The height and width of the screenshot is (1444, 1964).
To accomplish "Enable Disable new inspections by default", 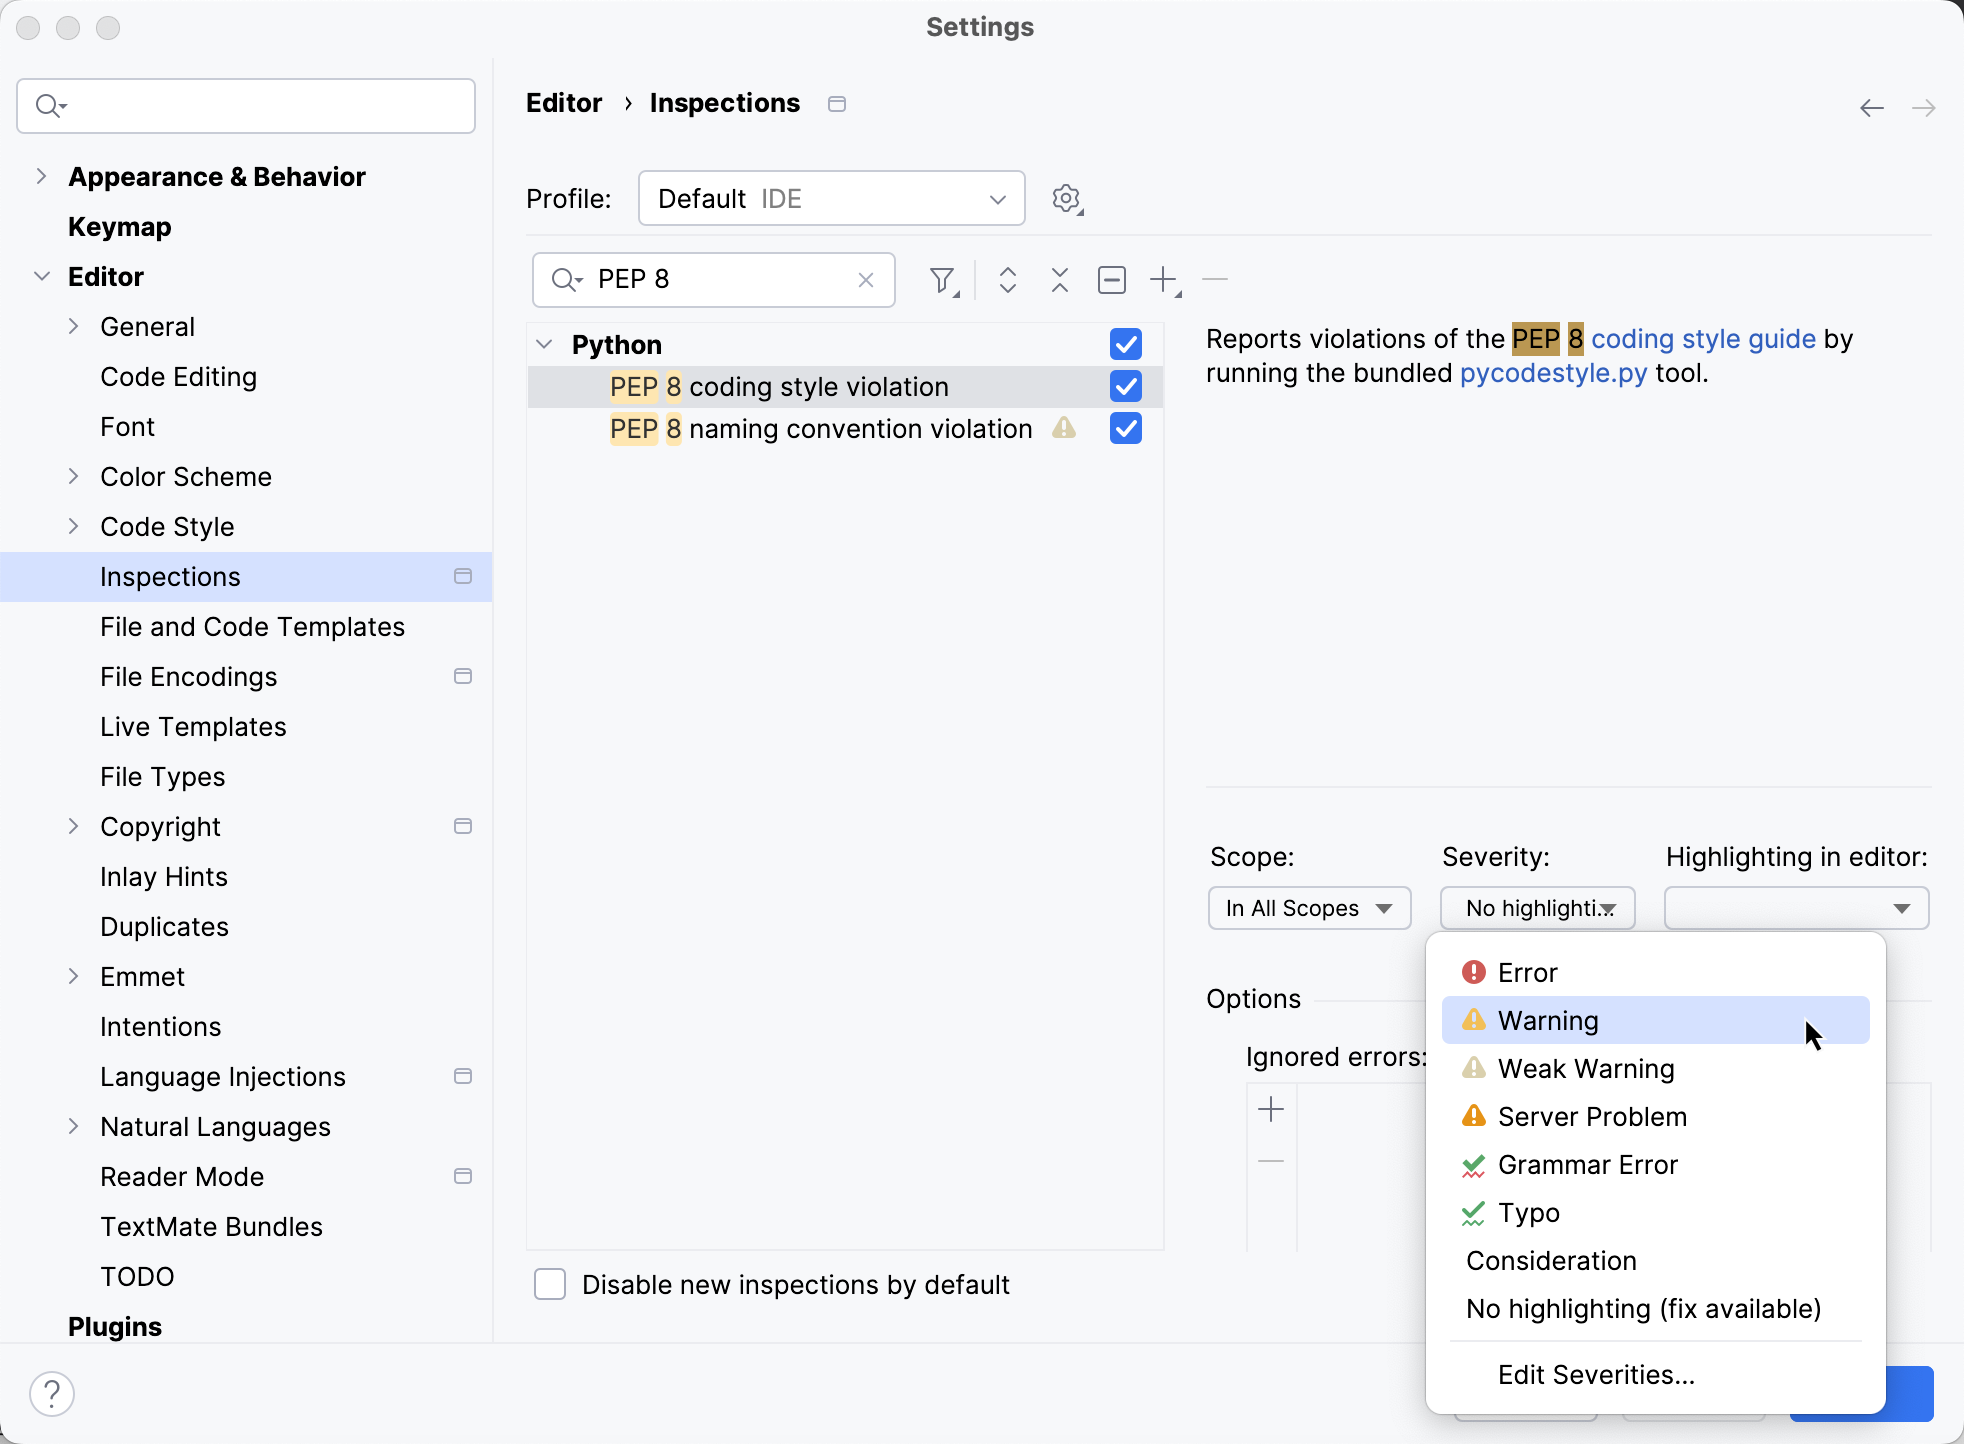I will 550,1284.
